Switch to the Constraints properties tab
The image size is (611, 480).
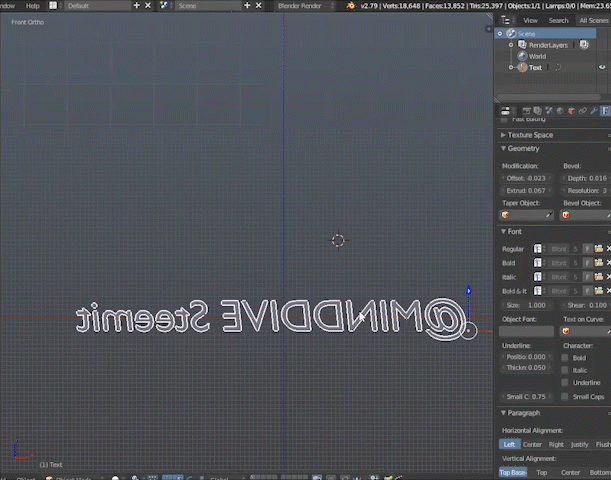(583, 111)
